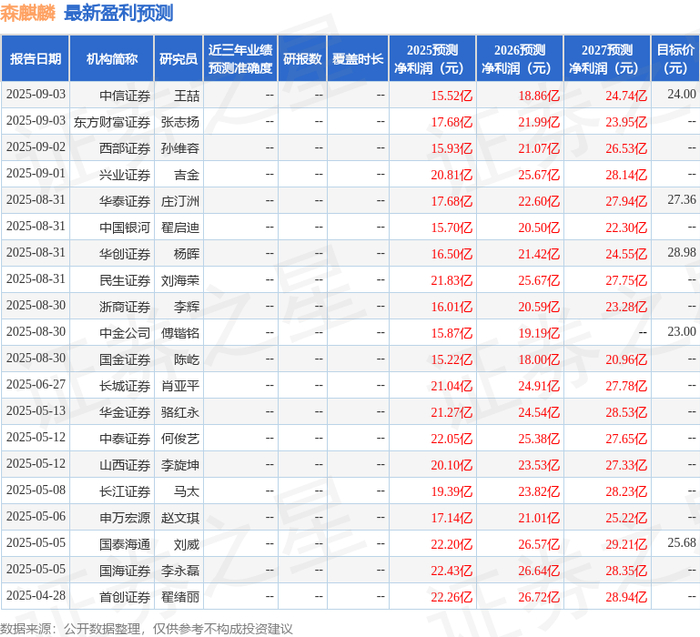700x637 pixels.
Task: Click the 最新盈利预测 heading
Action: [119, 13]
